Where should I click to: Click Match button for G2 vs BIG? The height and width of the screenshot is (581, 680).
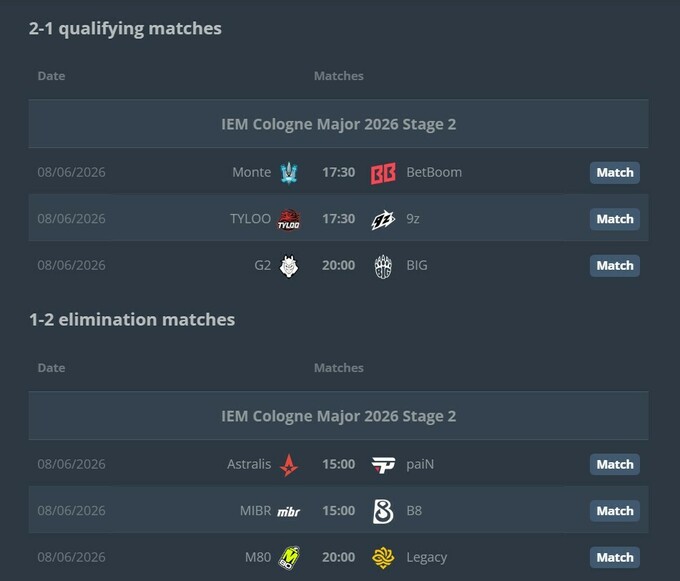point(615,265)
